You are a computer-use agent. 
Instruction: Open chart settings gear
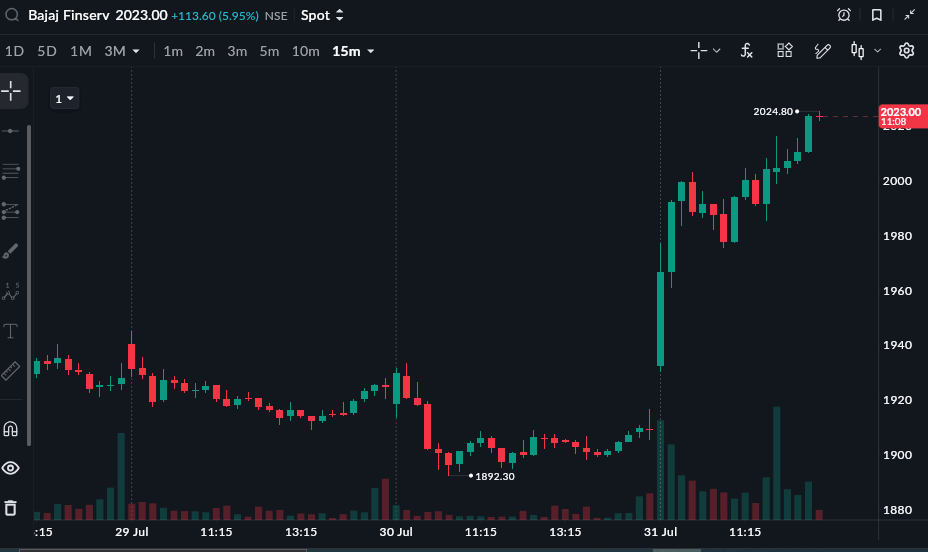coord(906,51)
